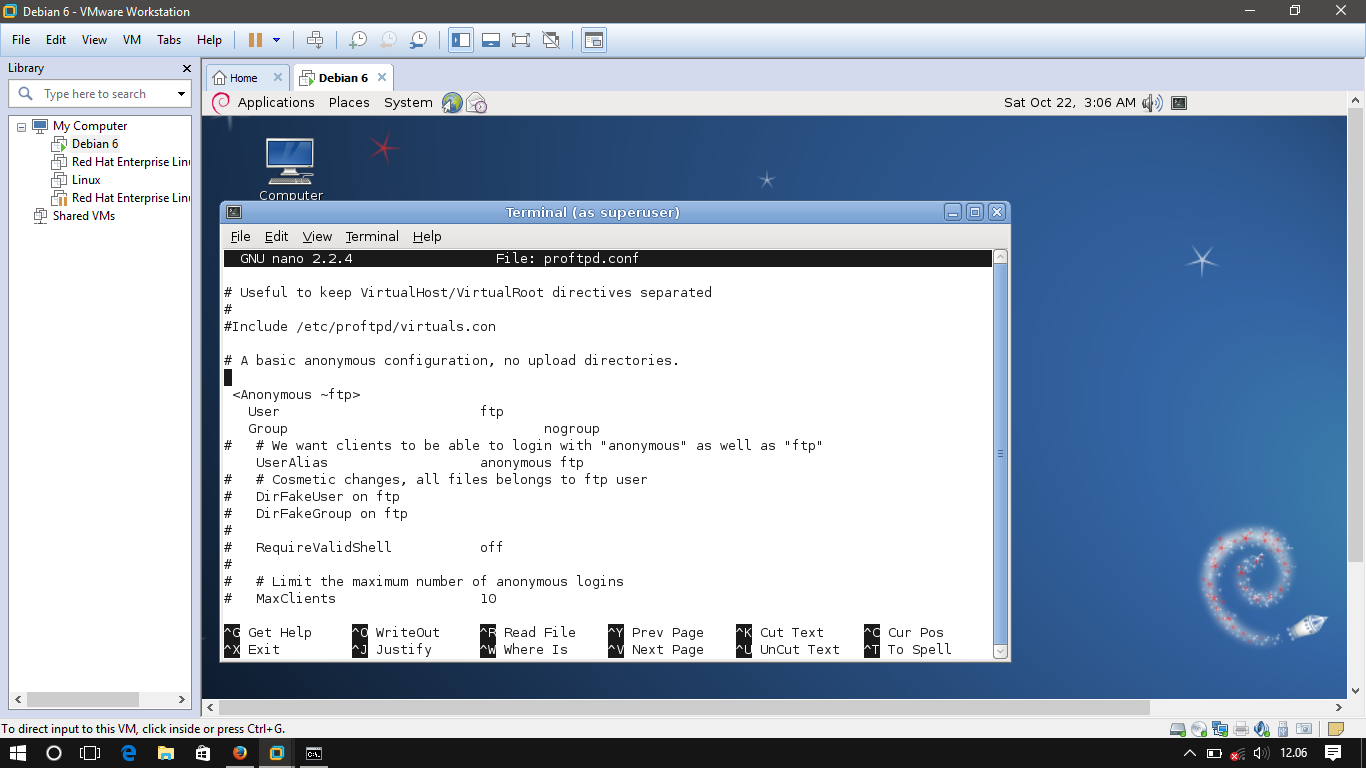
Task: Click the sound card status icon
Action: (x=1262, y=729)
